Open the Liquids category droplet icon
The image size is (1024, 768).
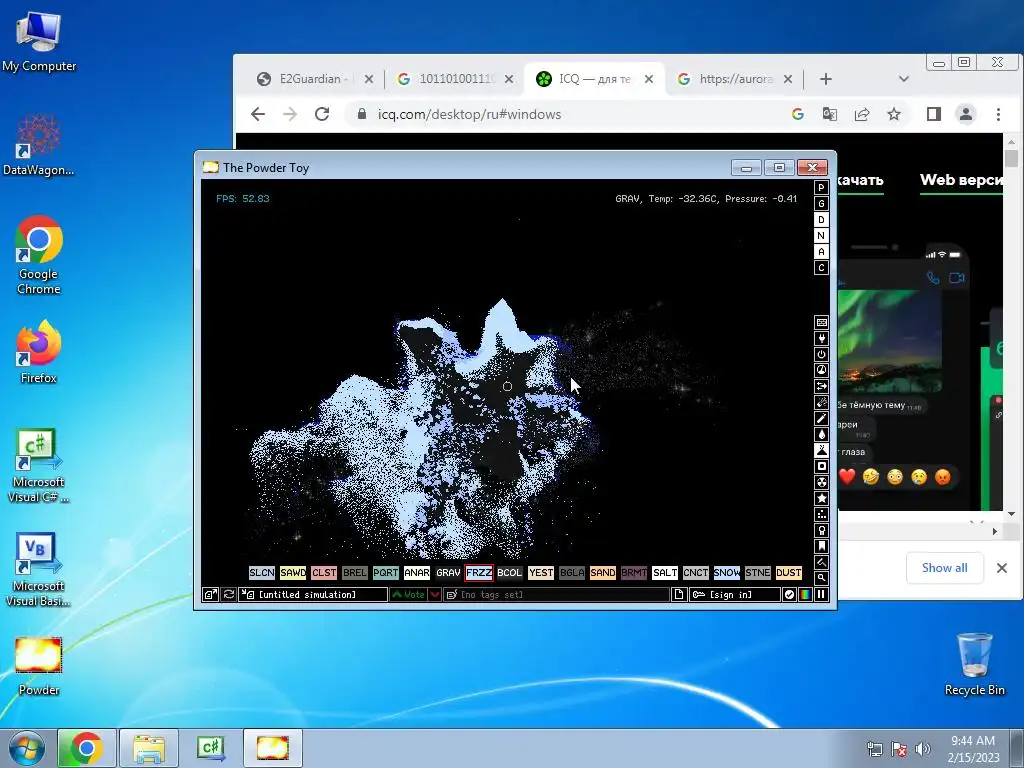tap(822, 434)
